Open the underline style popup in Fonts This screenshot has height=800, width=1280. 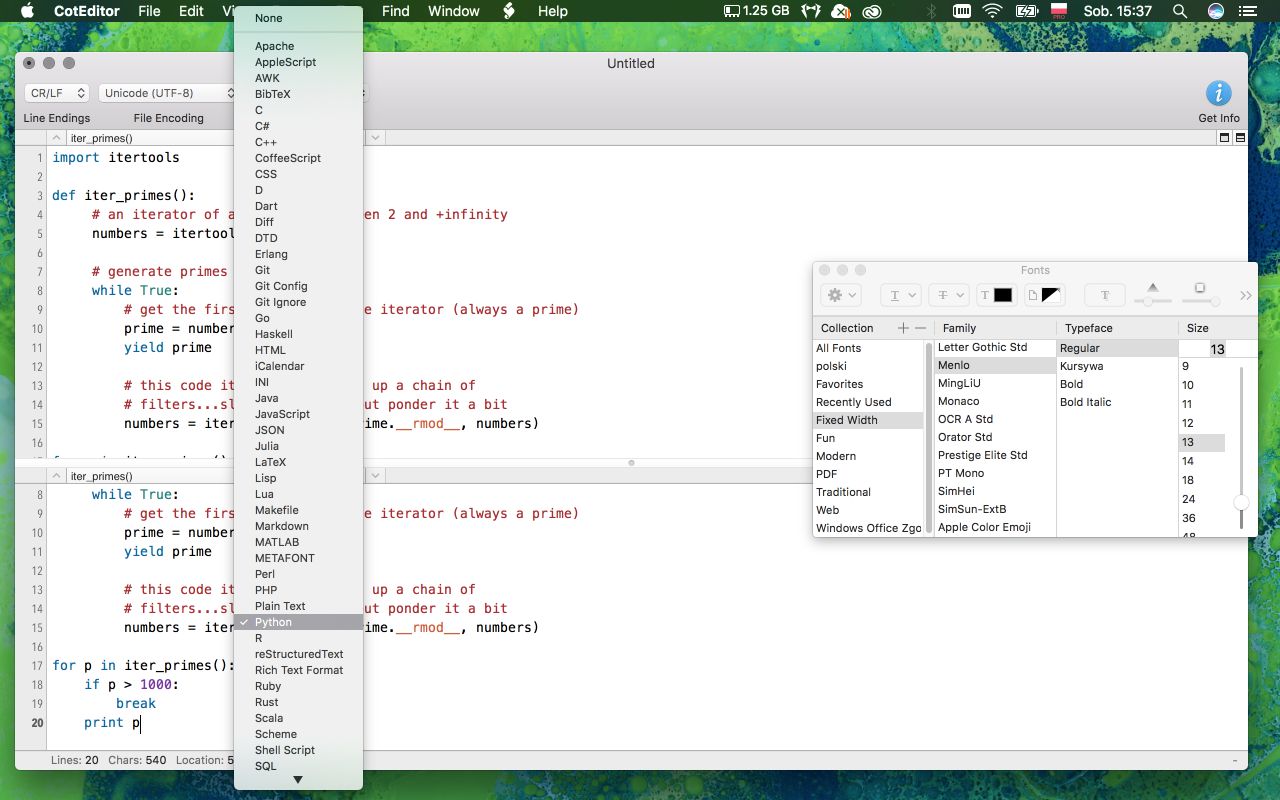[900, 295]
